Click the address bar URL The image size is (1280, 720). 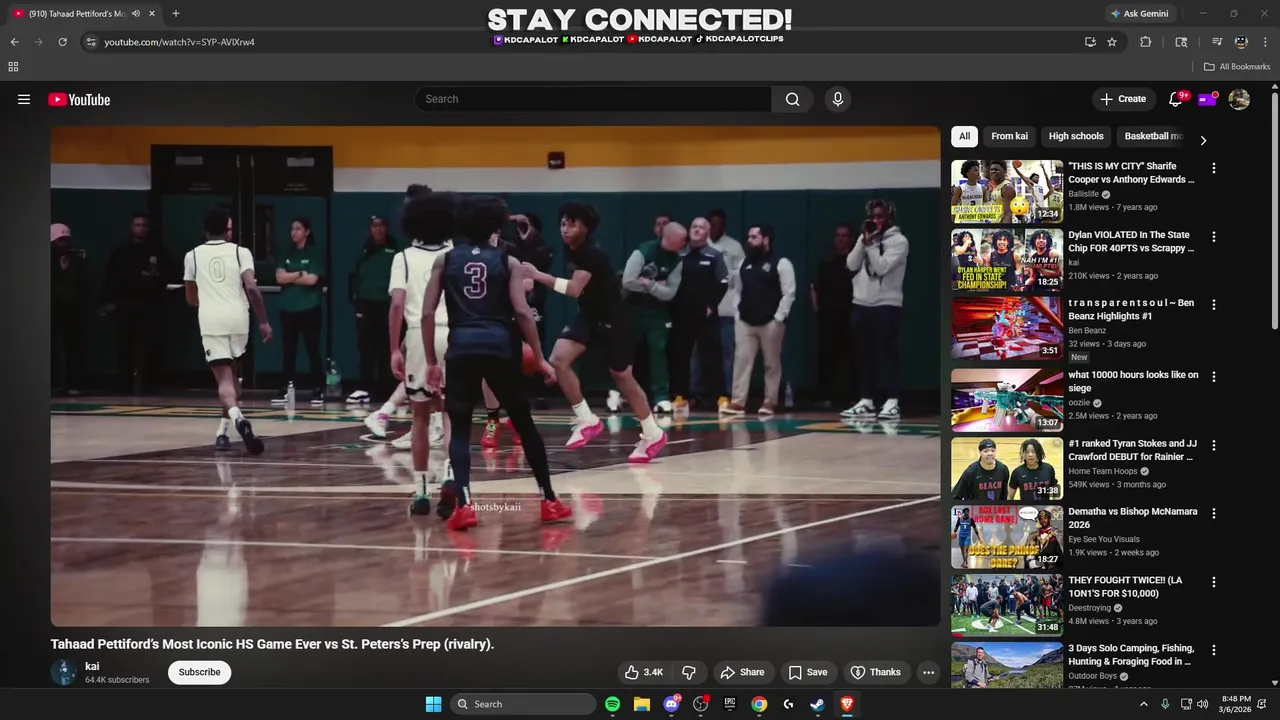coord(180,42)
